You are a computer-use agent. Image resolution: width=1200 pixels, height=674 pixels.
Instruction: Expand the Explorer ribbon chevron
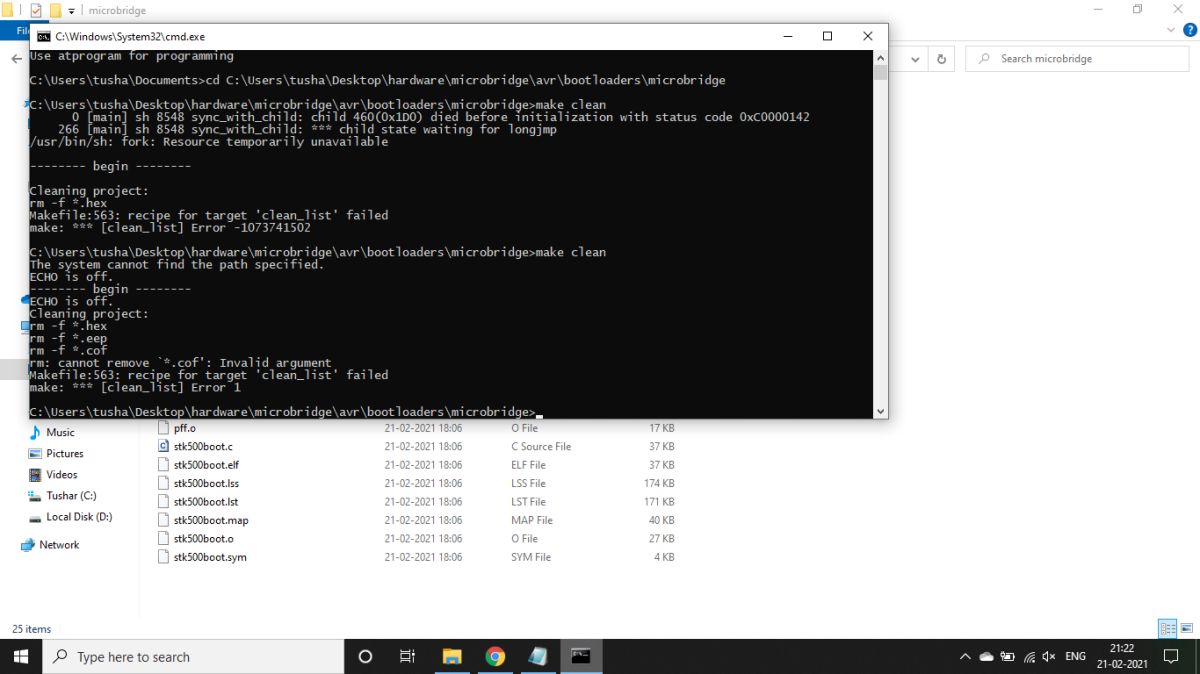tap(1173, 31)
